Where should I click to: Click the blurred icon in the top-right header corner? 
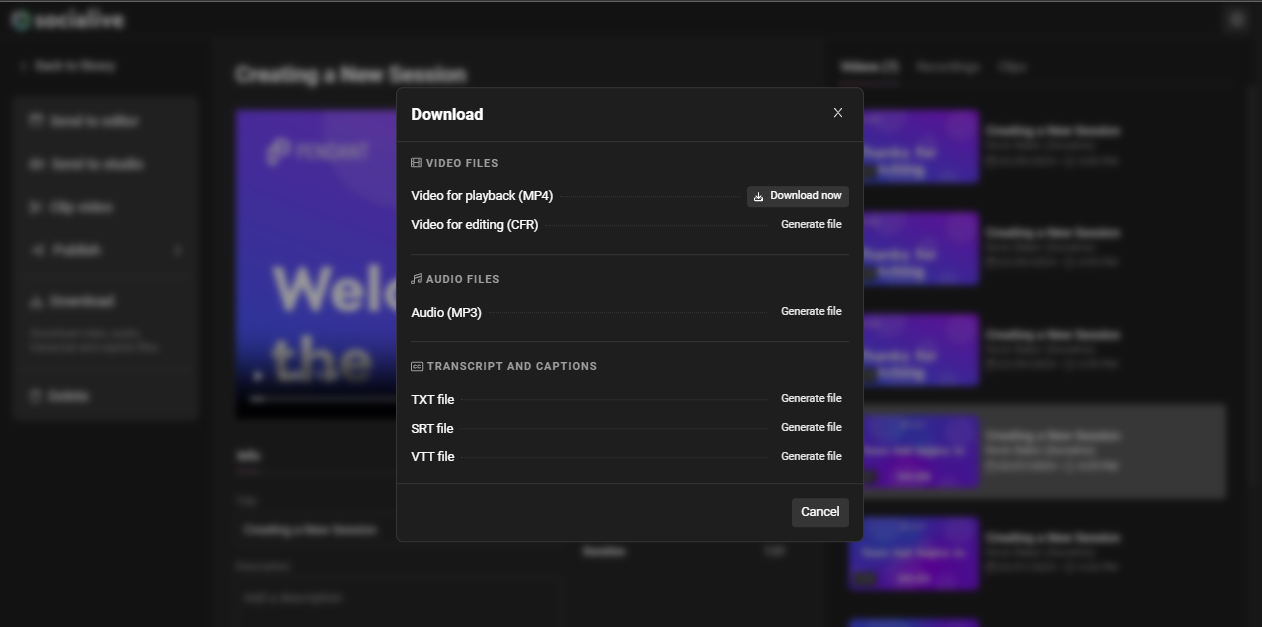tap(1237, 20)
